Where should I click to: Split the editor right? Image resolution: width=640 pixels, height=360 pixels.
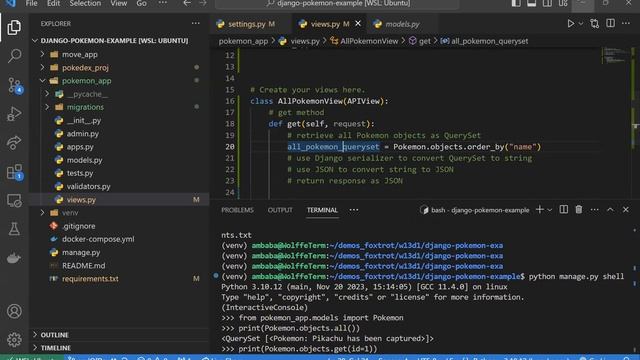(610, 23)
